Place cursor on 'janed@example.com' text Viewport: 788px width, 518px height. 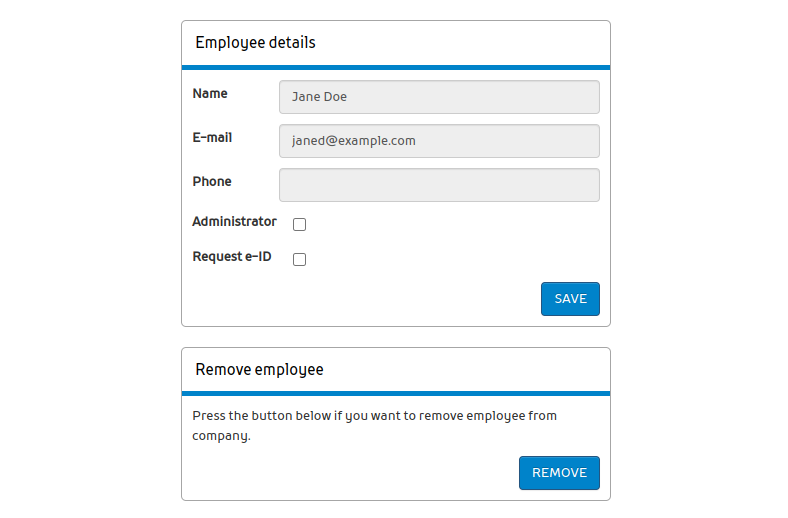pyautogui.click(x=353, y=141)
